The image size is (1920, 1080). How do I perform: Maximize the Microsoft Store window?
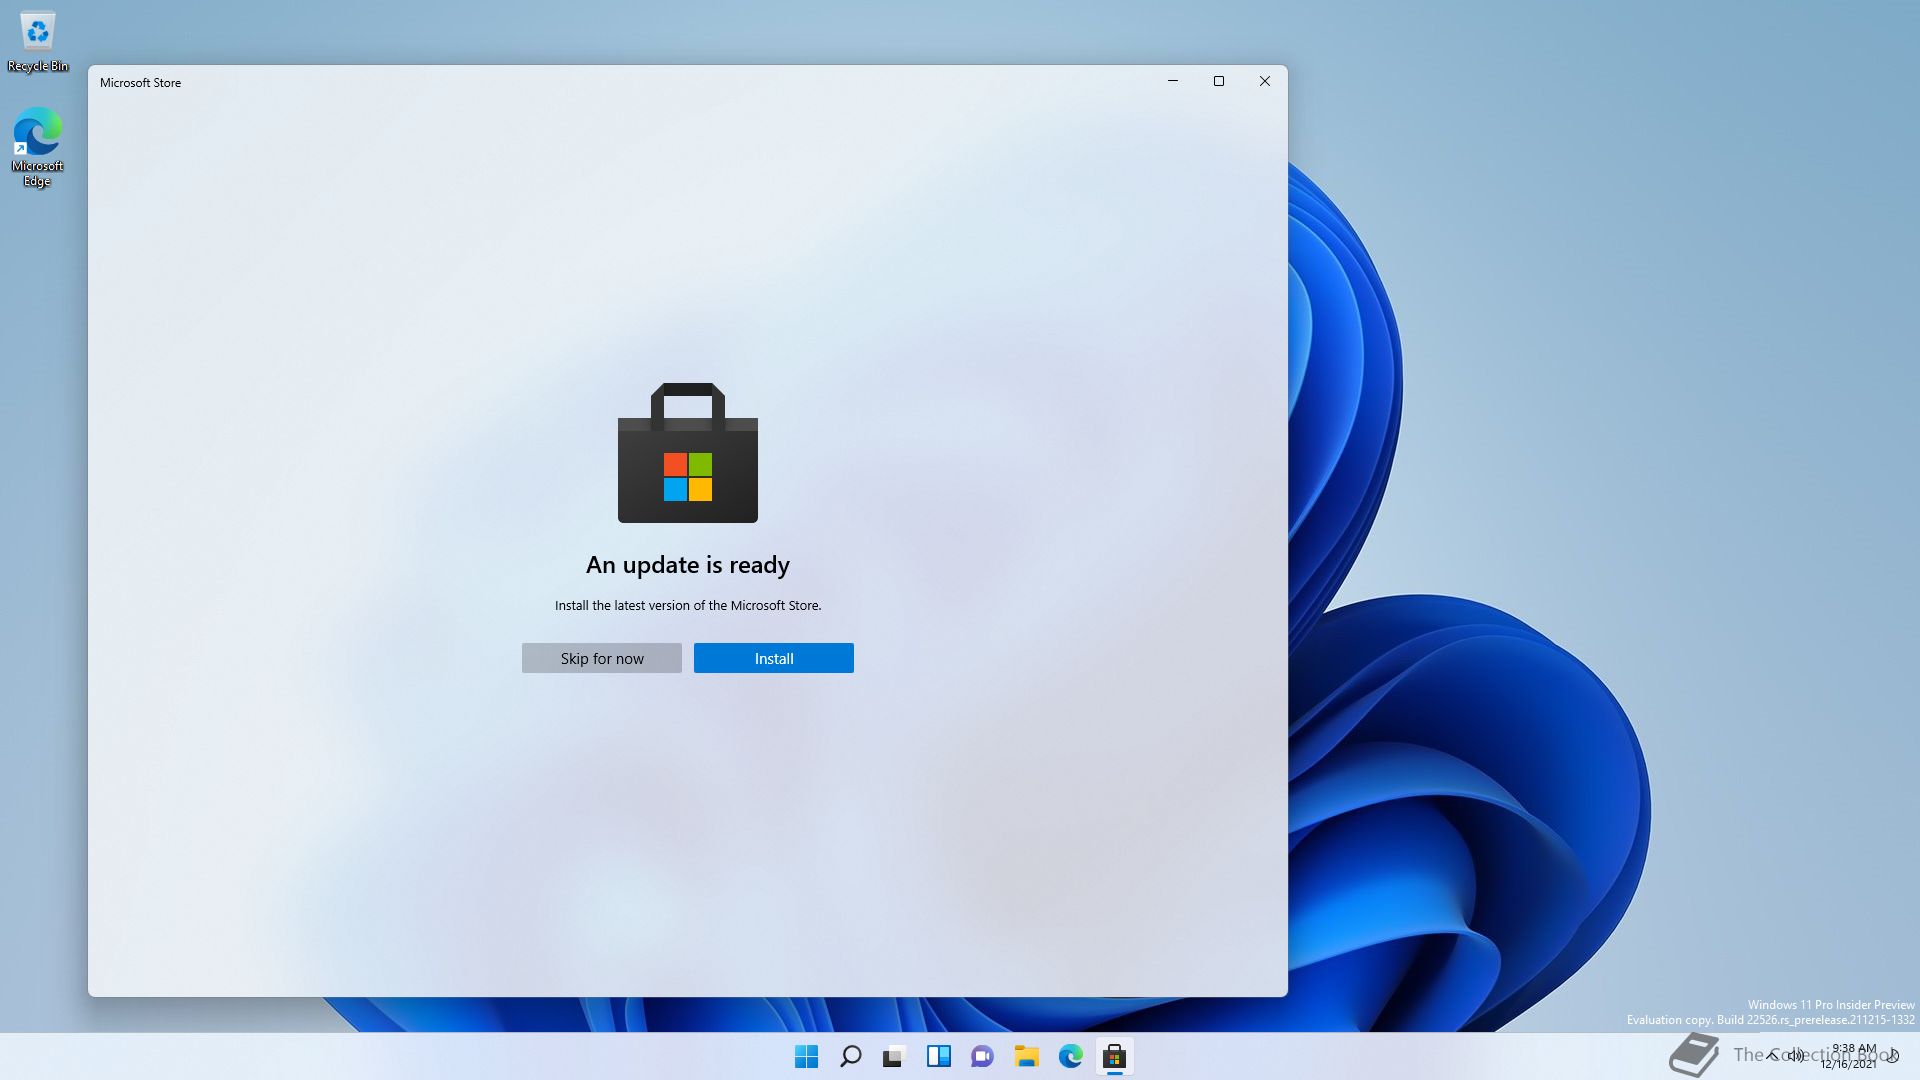pos(1218,81)
